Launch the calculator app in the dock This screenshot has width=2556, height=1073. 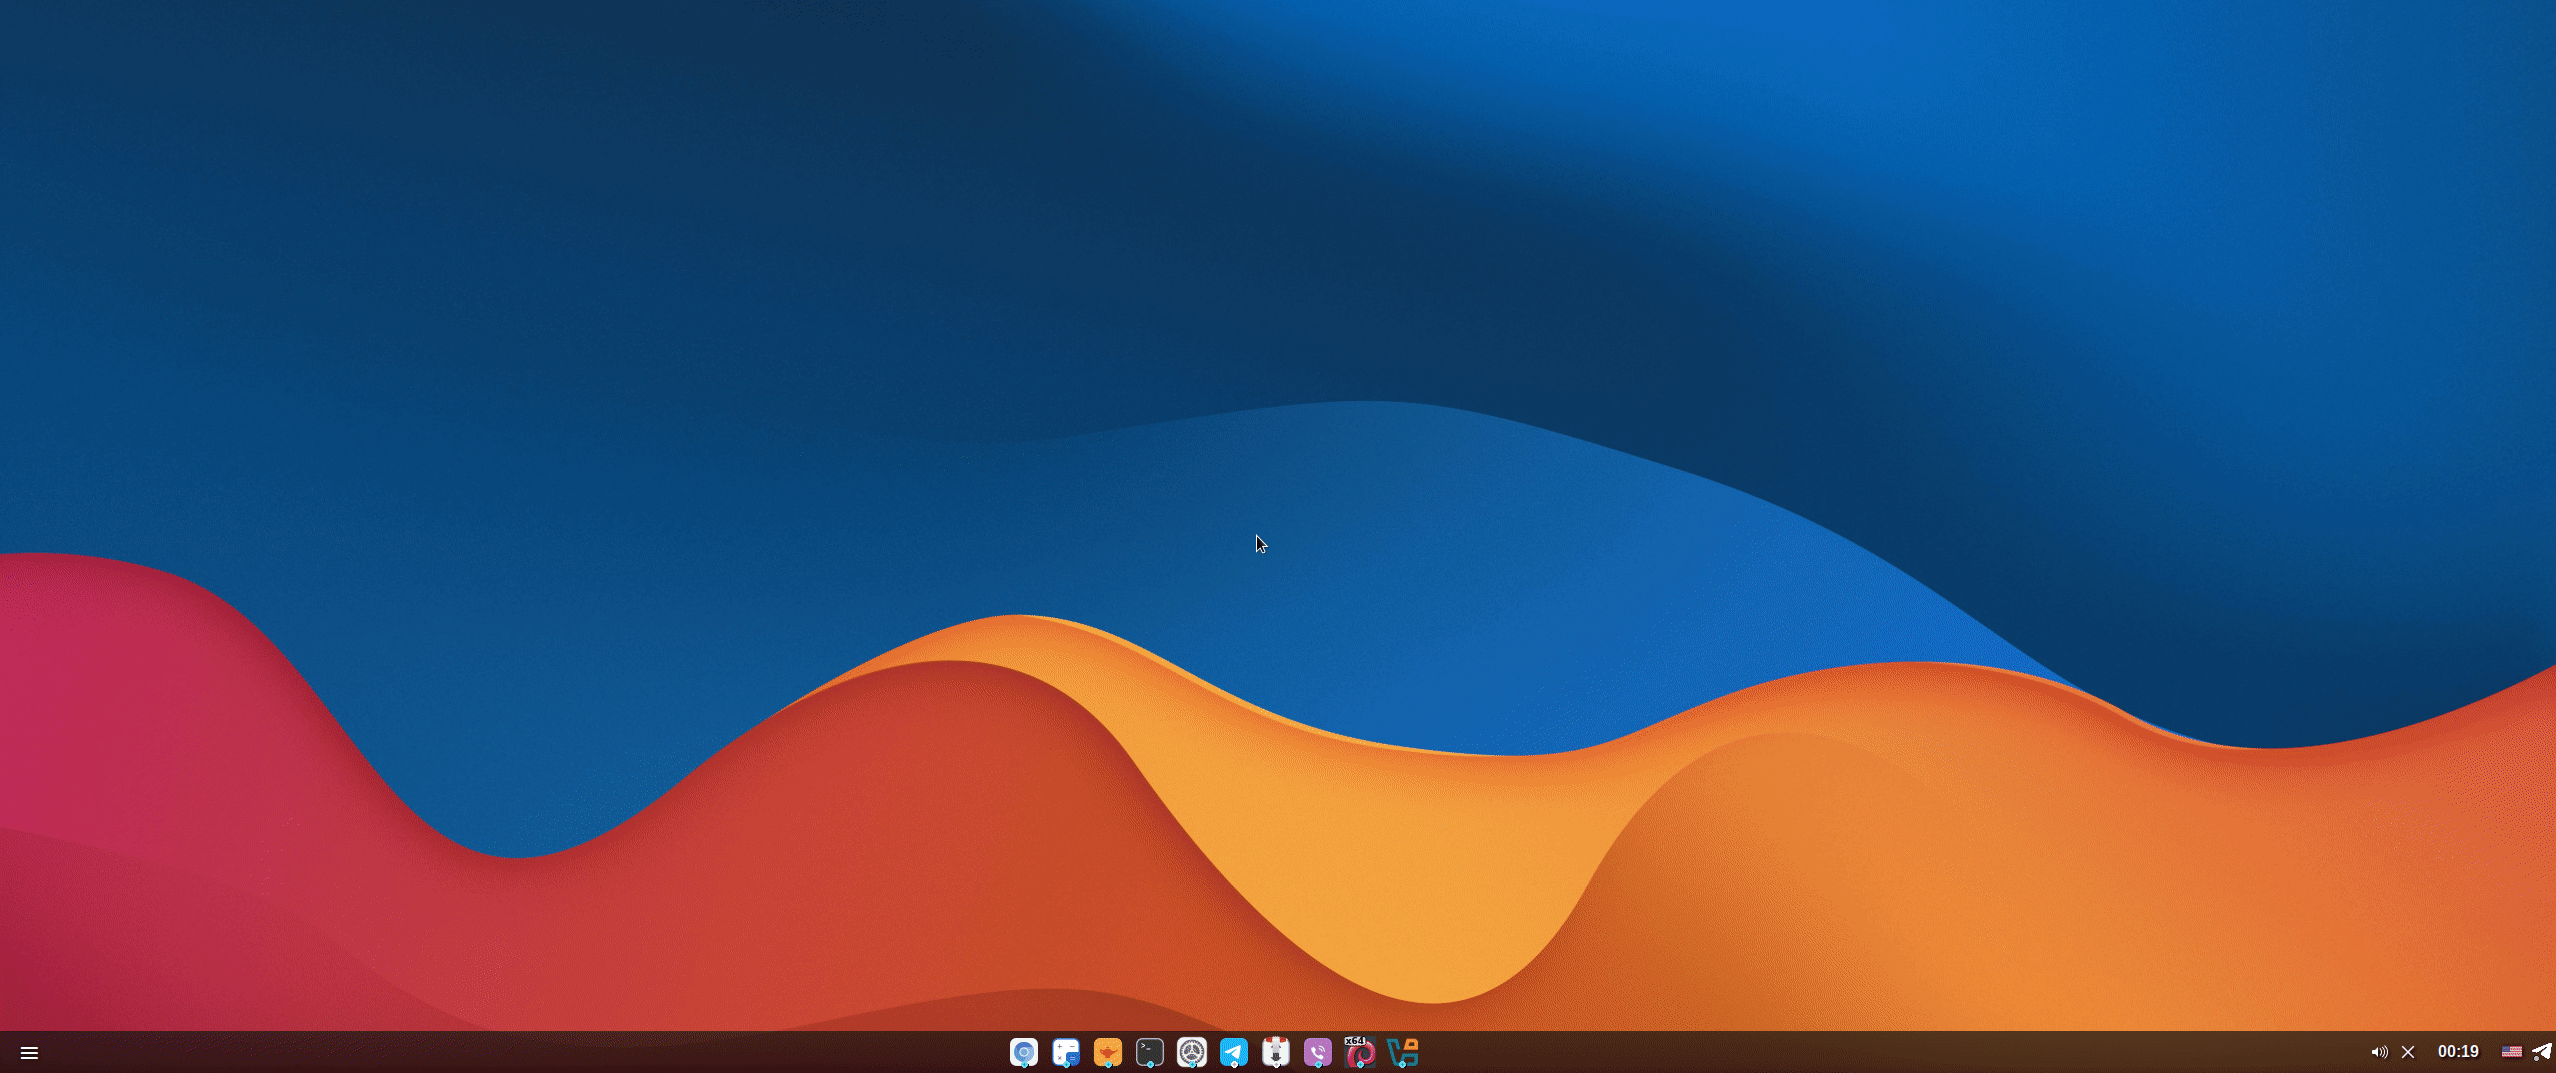coord(1065,1052)
